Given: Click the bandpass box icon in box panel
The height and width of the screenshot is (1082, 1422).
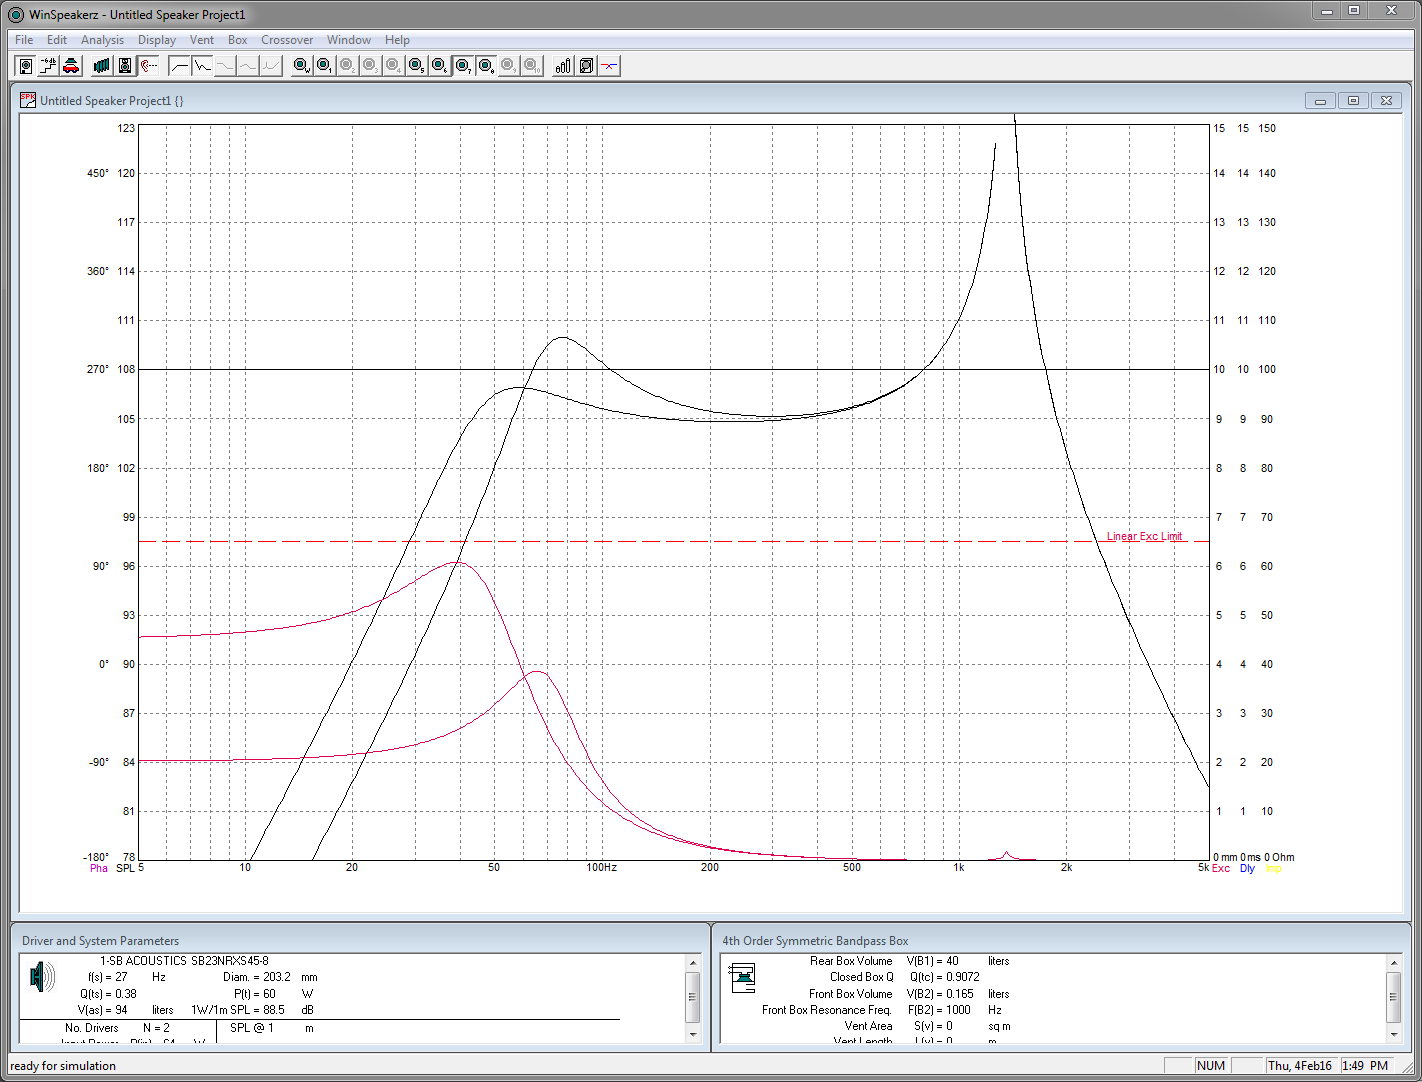Looking at the screenshot, I should [x=742, y=977].
